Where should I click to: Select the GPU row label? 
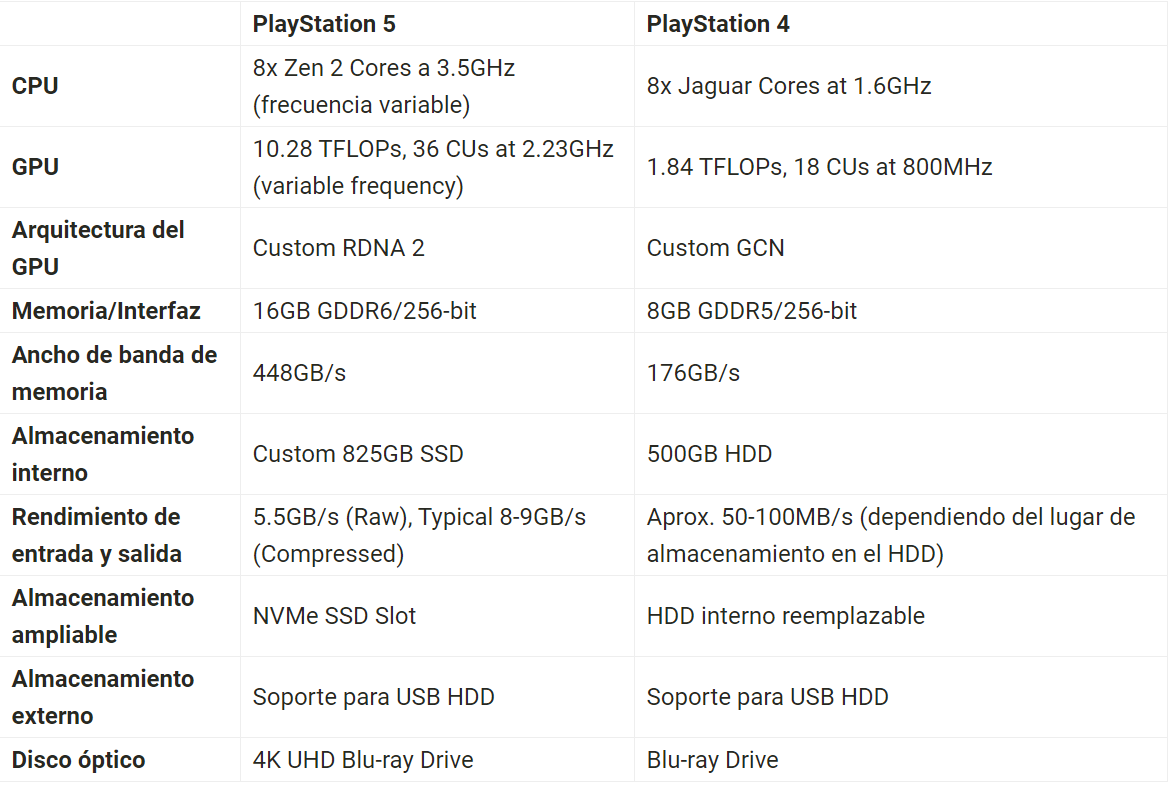tap(35, 167)
